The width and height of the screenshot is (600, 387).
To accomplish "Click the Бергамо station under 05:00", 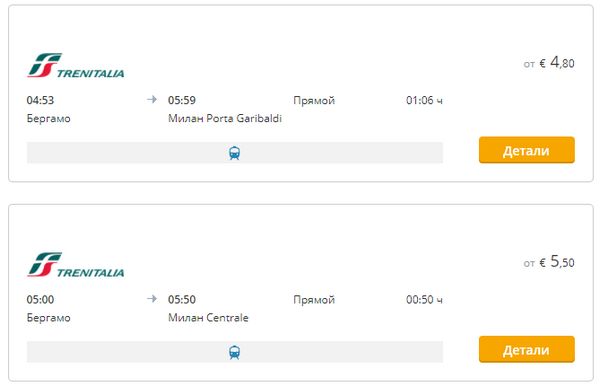I will point(49,318).
